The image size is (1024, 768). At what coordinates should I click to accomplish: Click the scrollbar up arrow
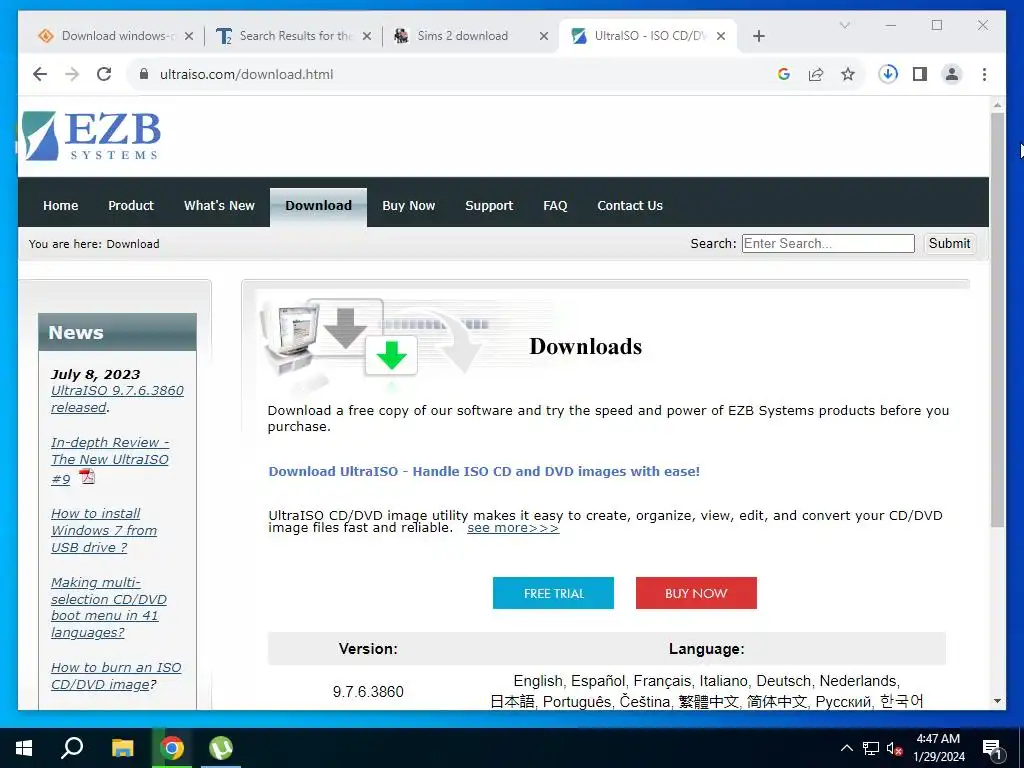tap(997, 104)
